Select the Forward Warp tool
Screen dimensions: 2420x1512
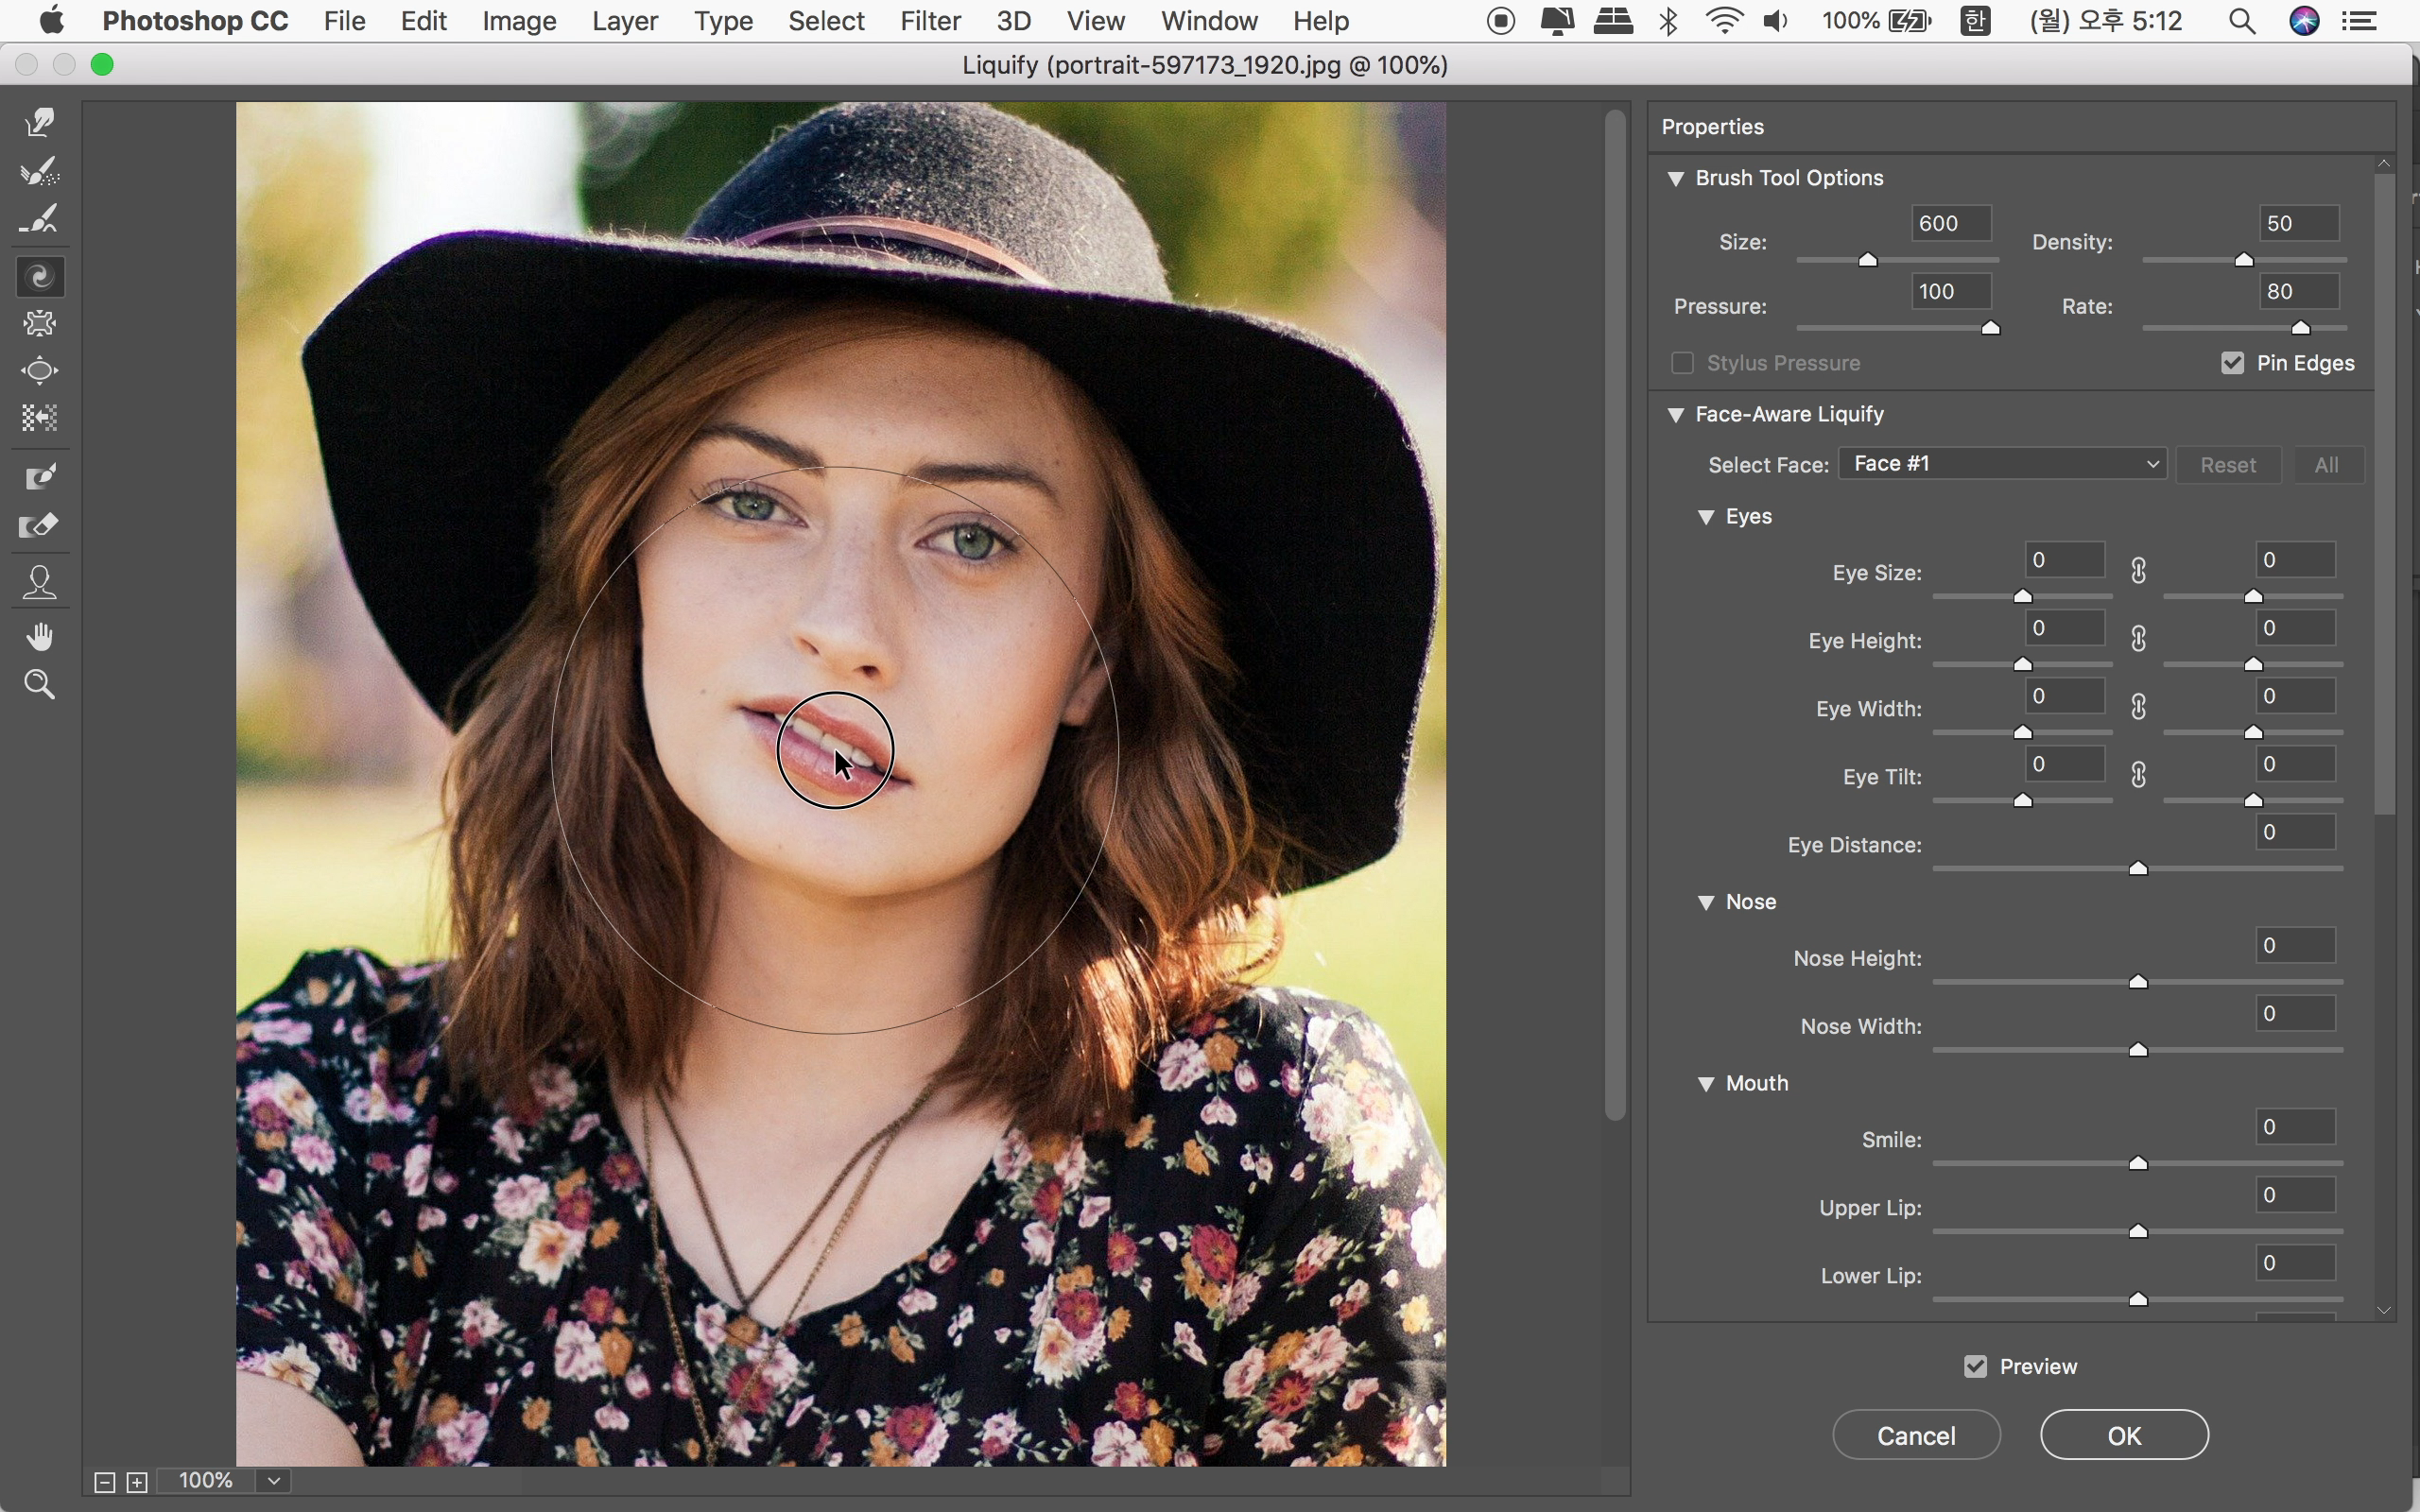point(40,123)
